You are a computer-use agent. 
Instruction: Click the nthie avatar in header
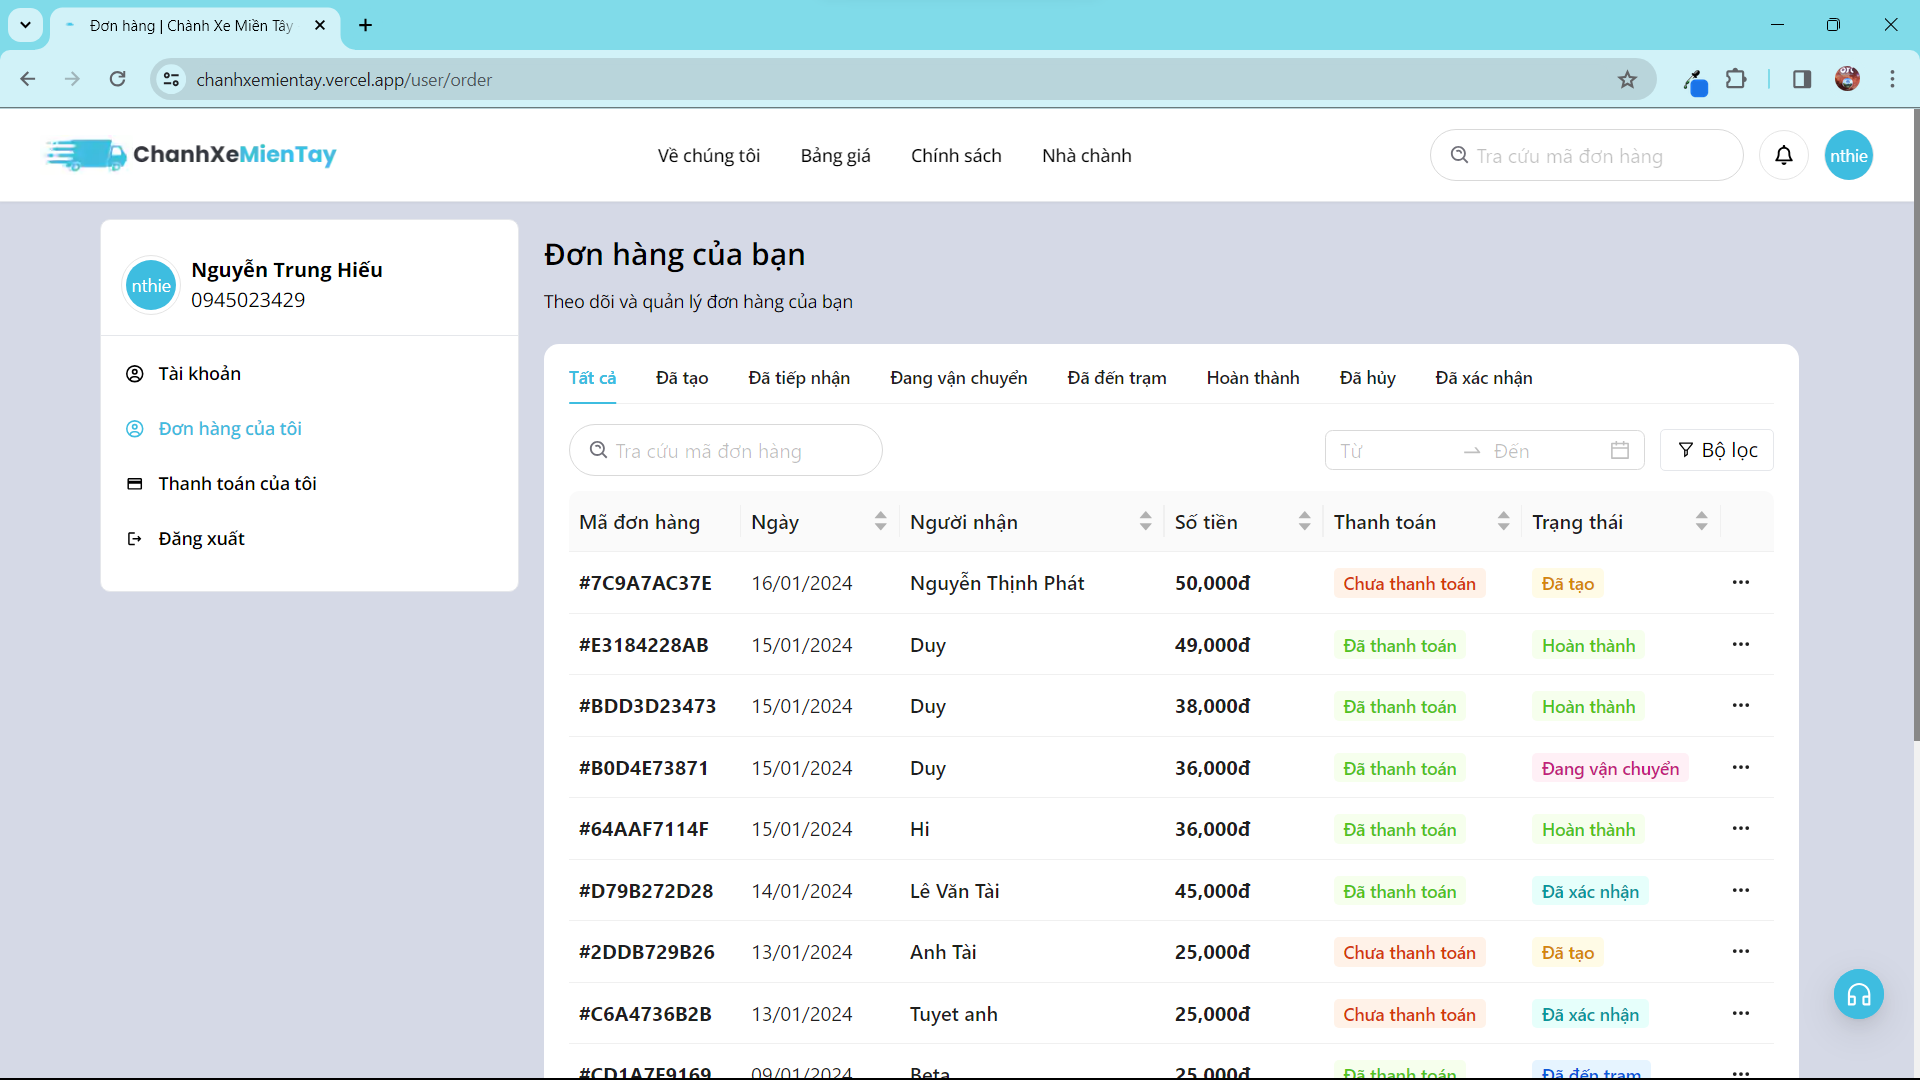[1848, 155]
